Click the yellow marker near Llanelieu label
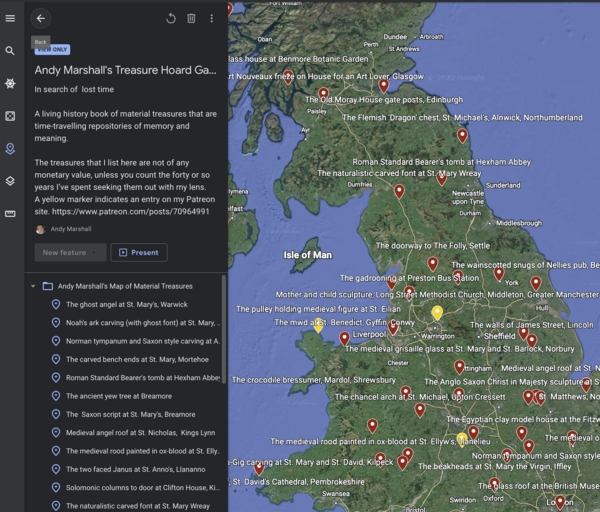The width and height of the screenshot is (600, 512). (462, 440)
